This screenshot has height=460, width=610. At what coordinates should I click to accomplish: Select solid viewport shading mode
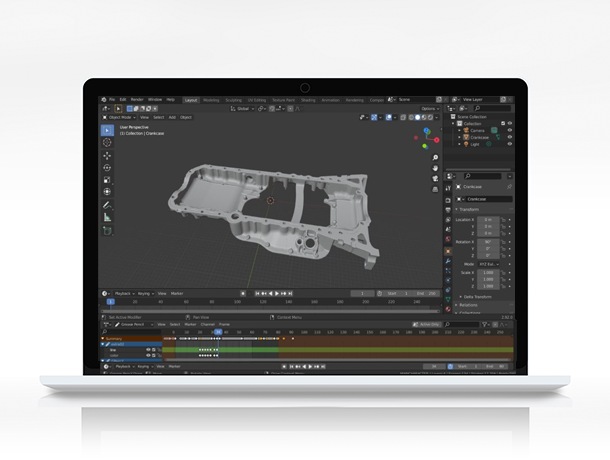(x=417, y=117)
